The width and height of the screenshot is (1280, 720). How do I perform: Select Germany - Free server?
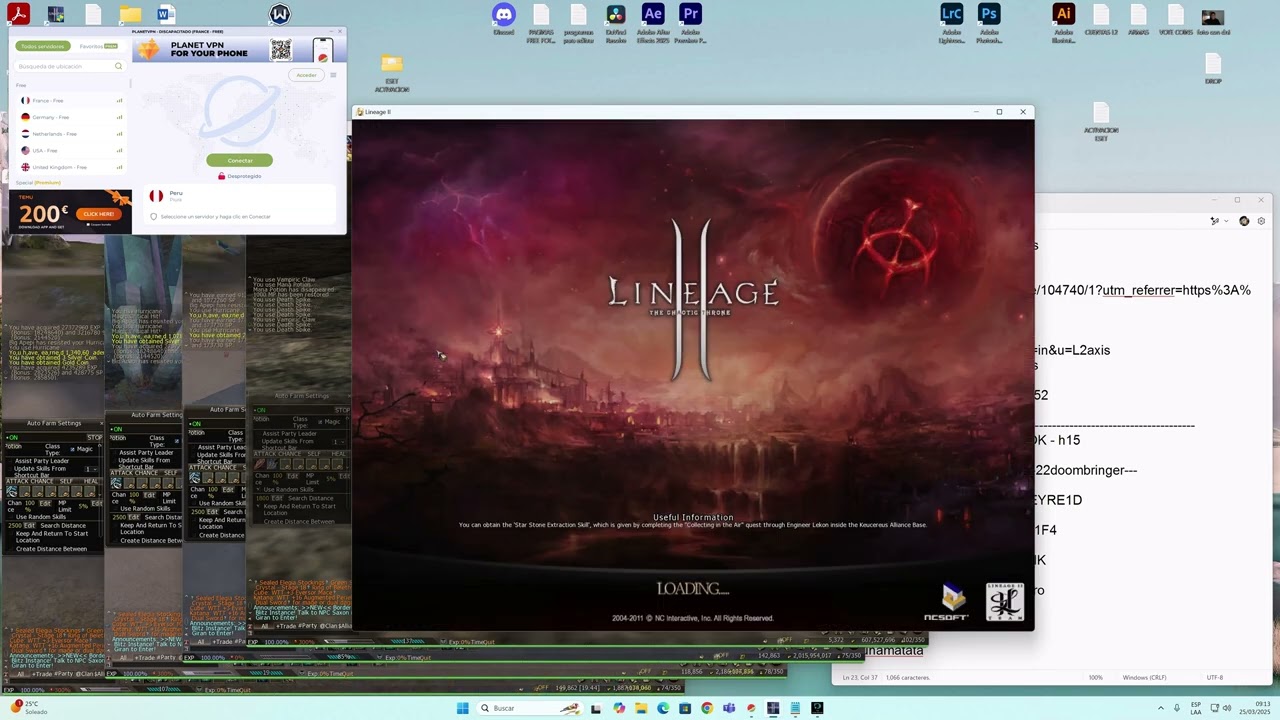[70, 117]
